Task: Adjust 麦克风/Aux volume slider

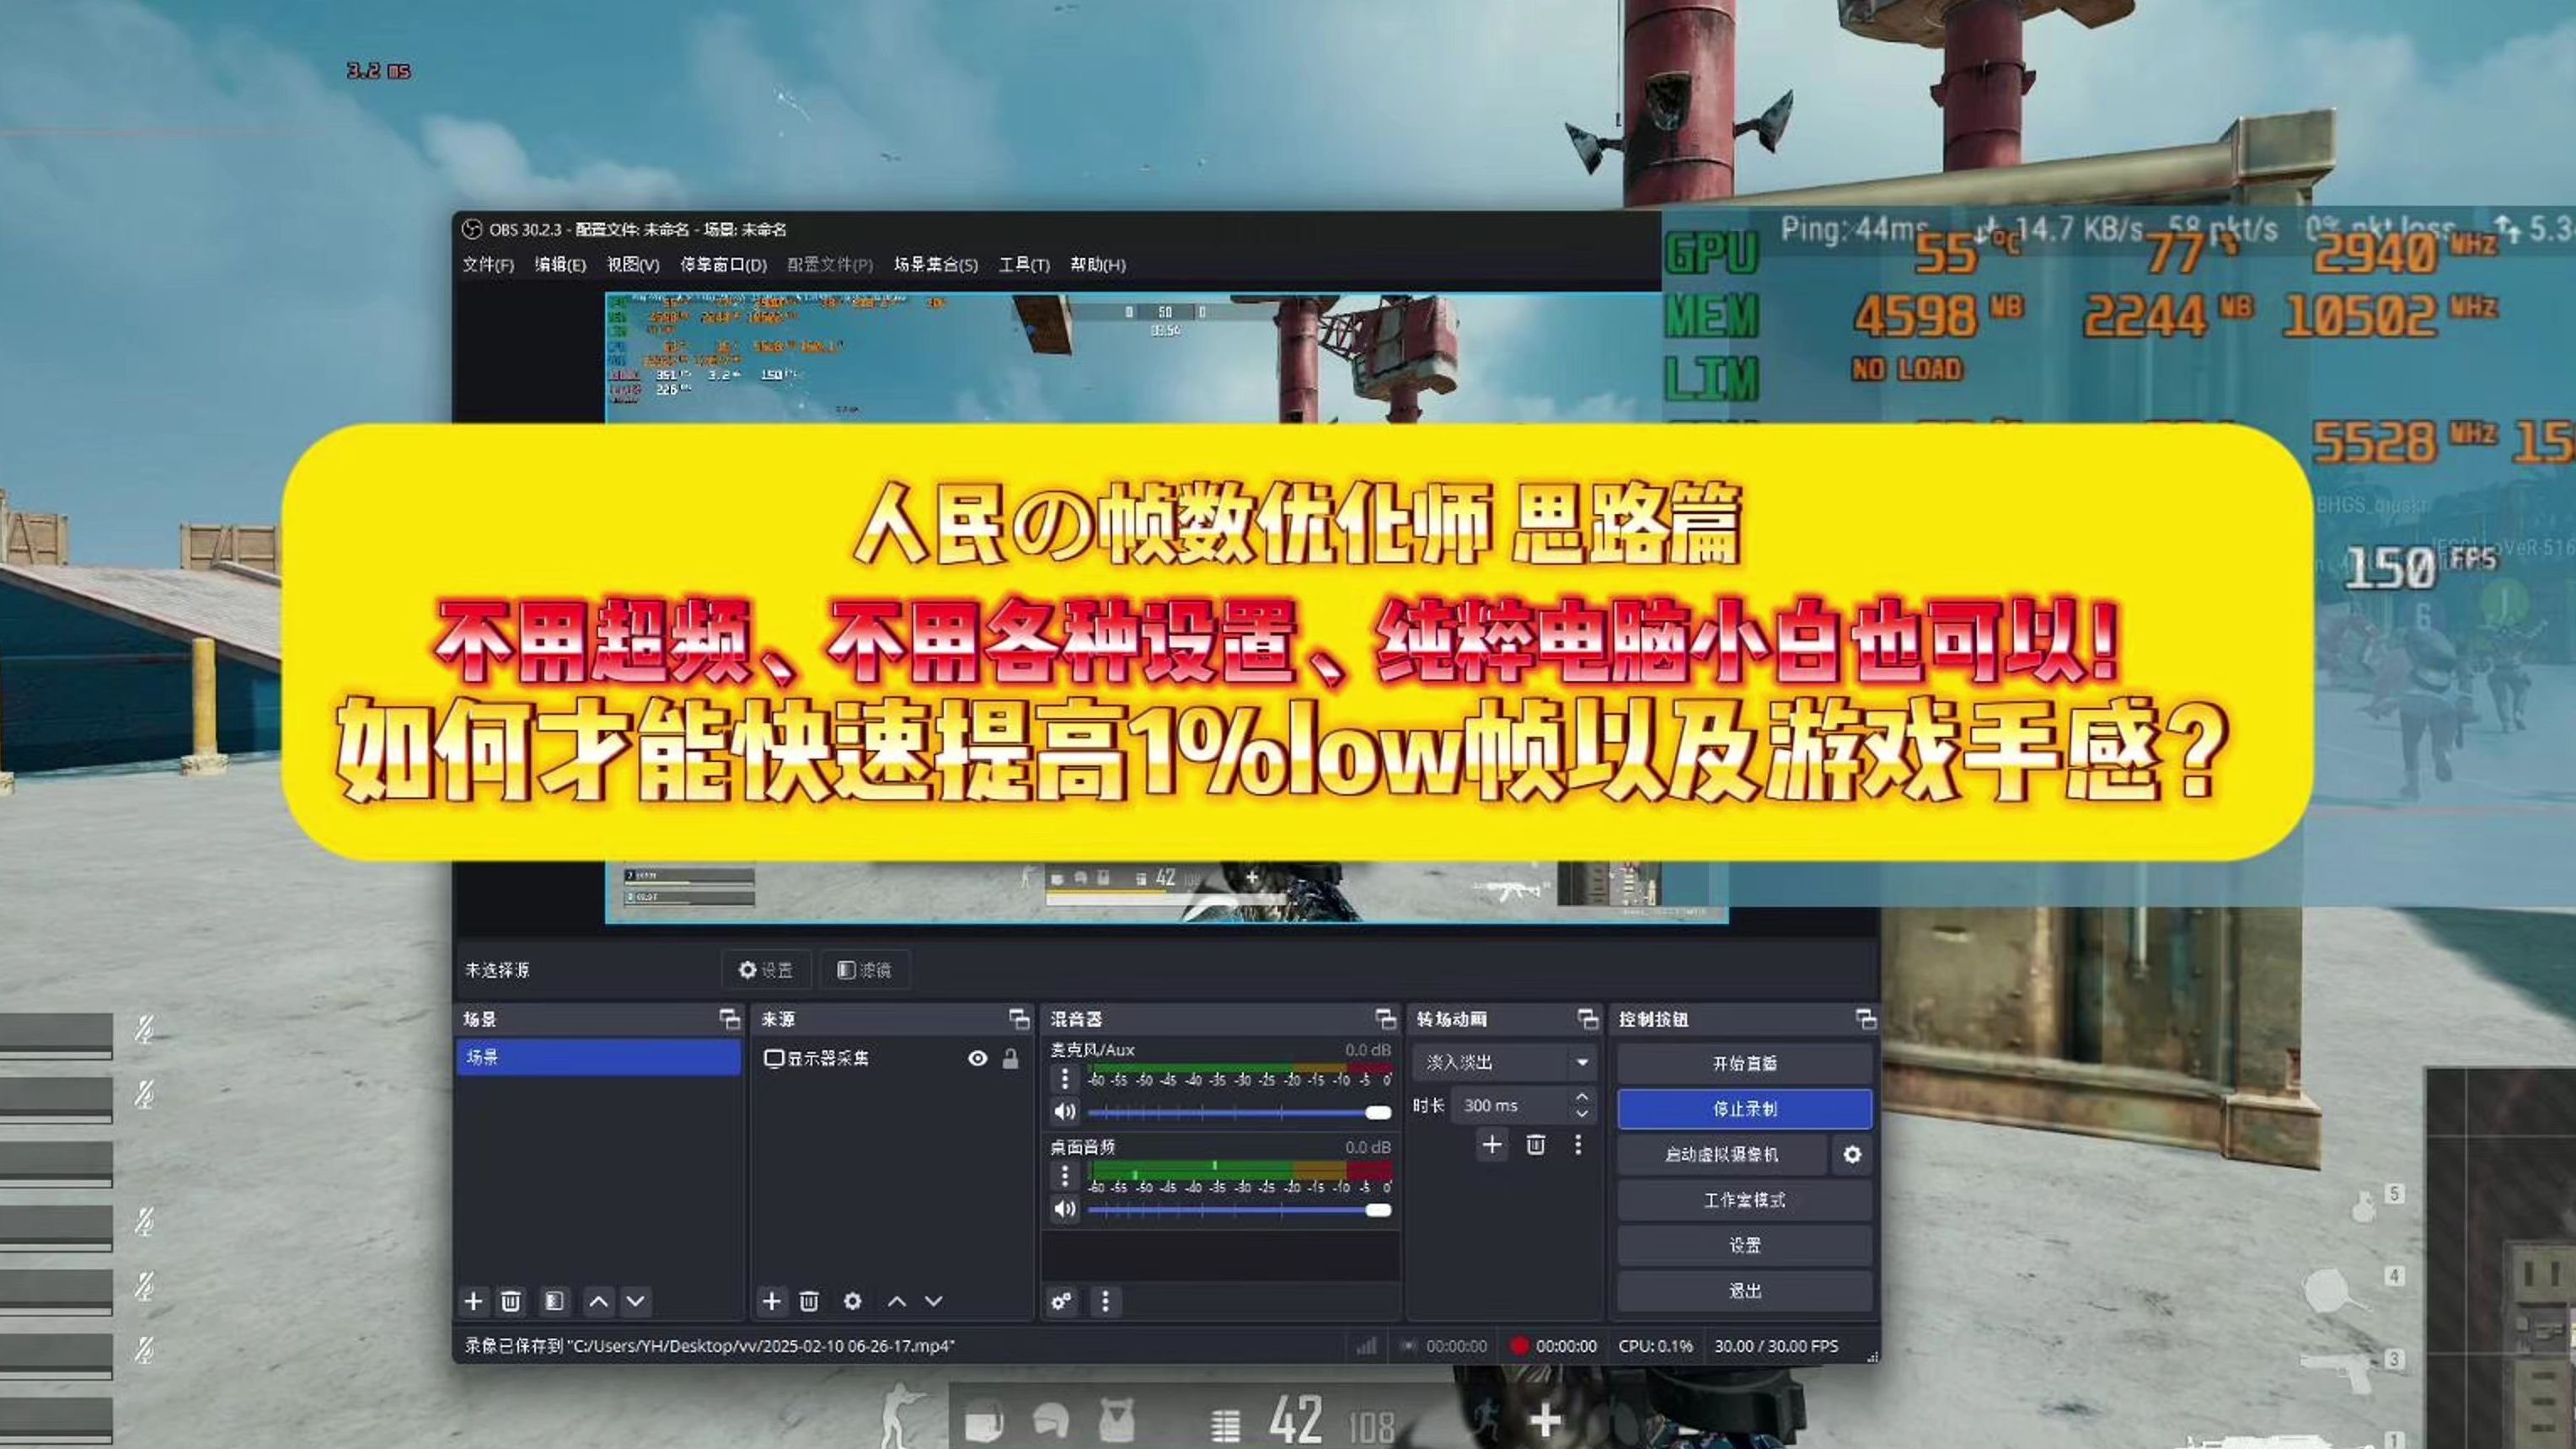Action: [x=1239, y=1112]
